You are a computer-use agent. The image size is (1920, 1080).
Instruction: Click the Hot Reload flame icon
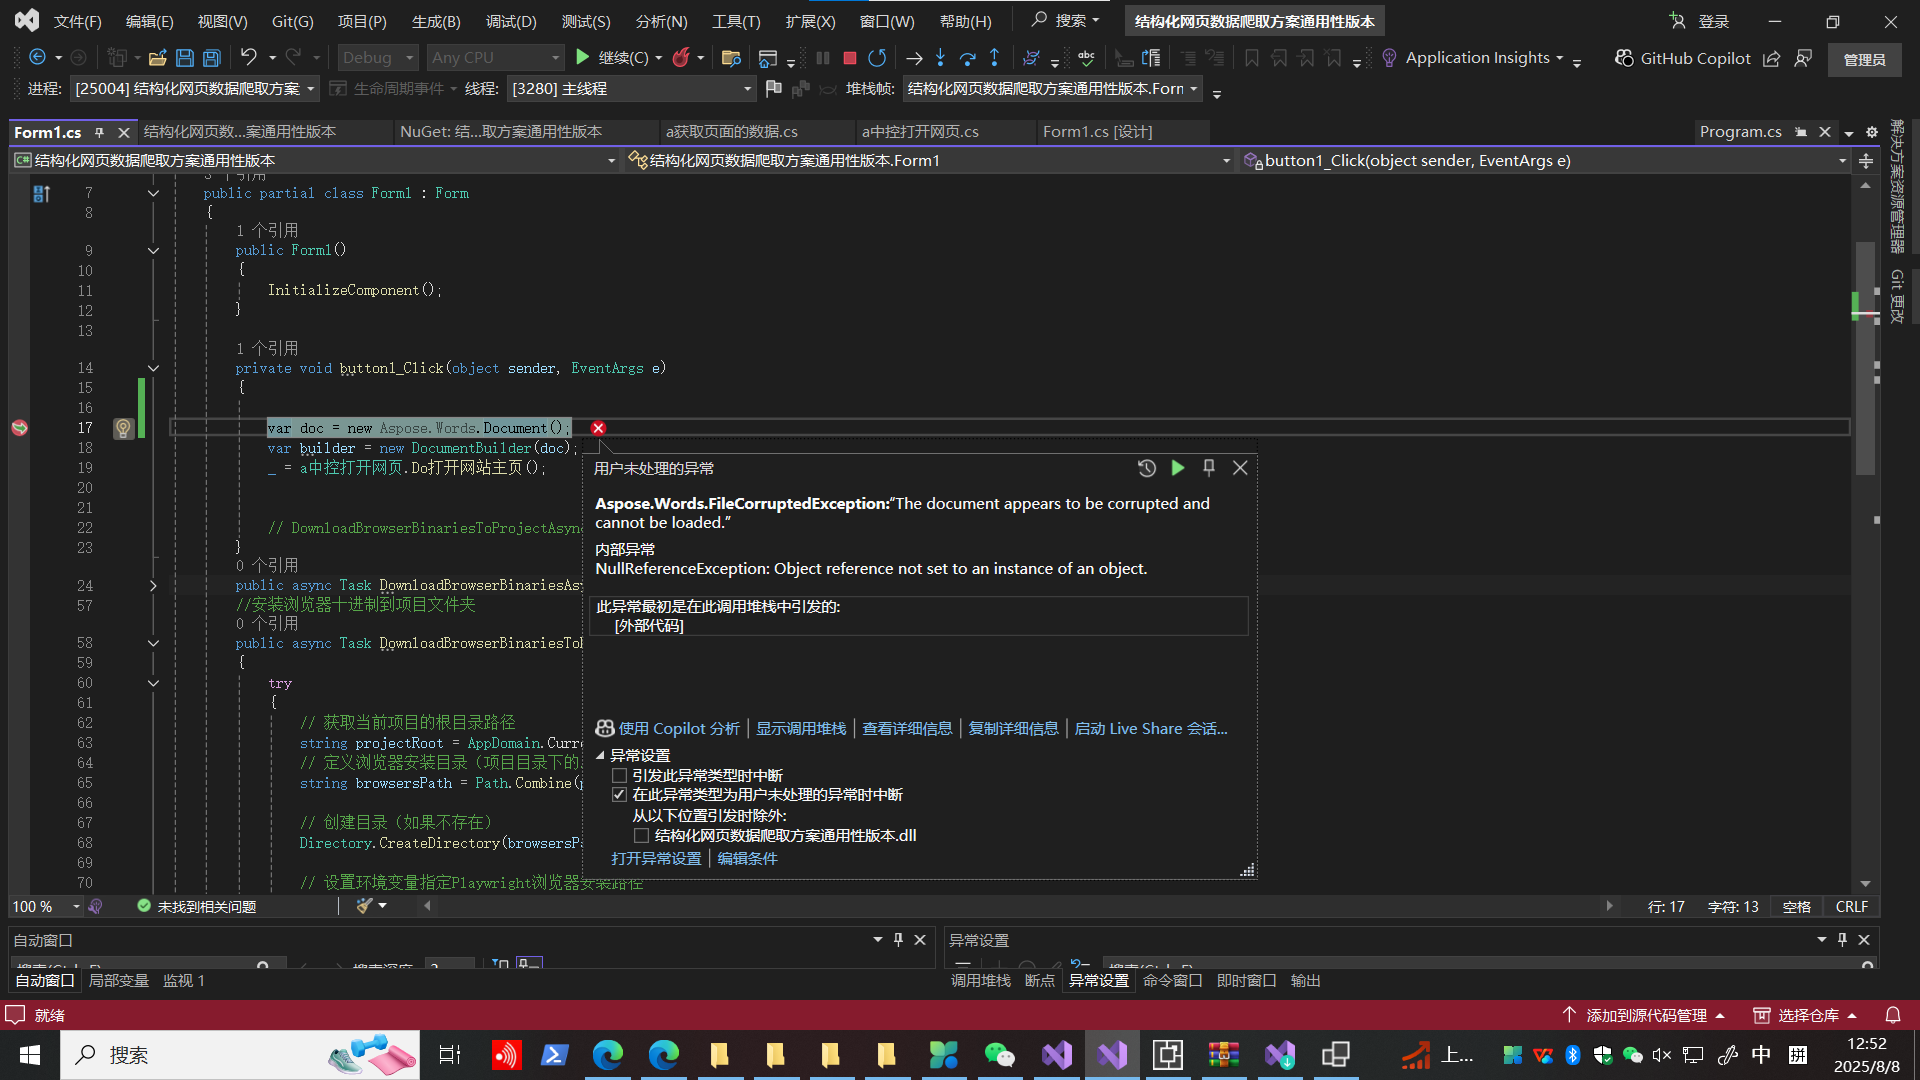click(681, 58)
